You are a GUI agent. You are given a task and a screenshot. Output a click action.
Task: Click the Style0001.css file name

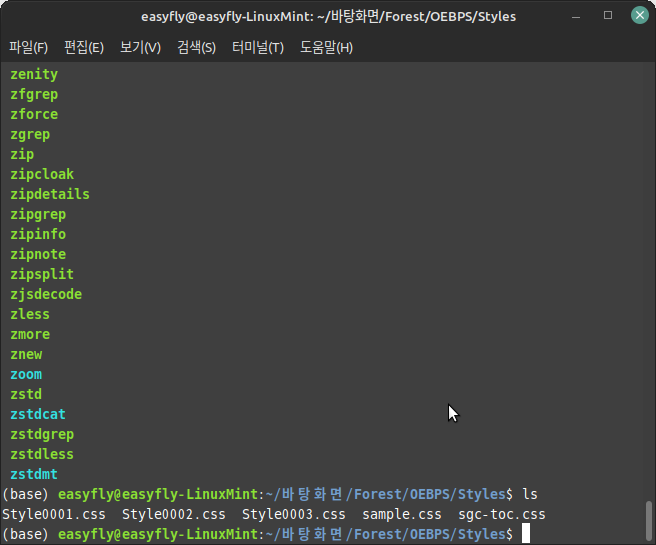[54, 514]
